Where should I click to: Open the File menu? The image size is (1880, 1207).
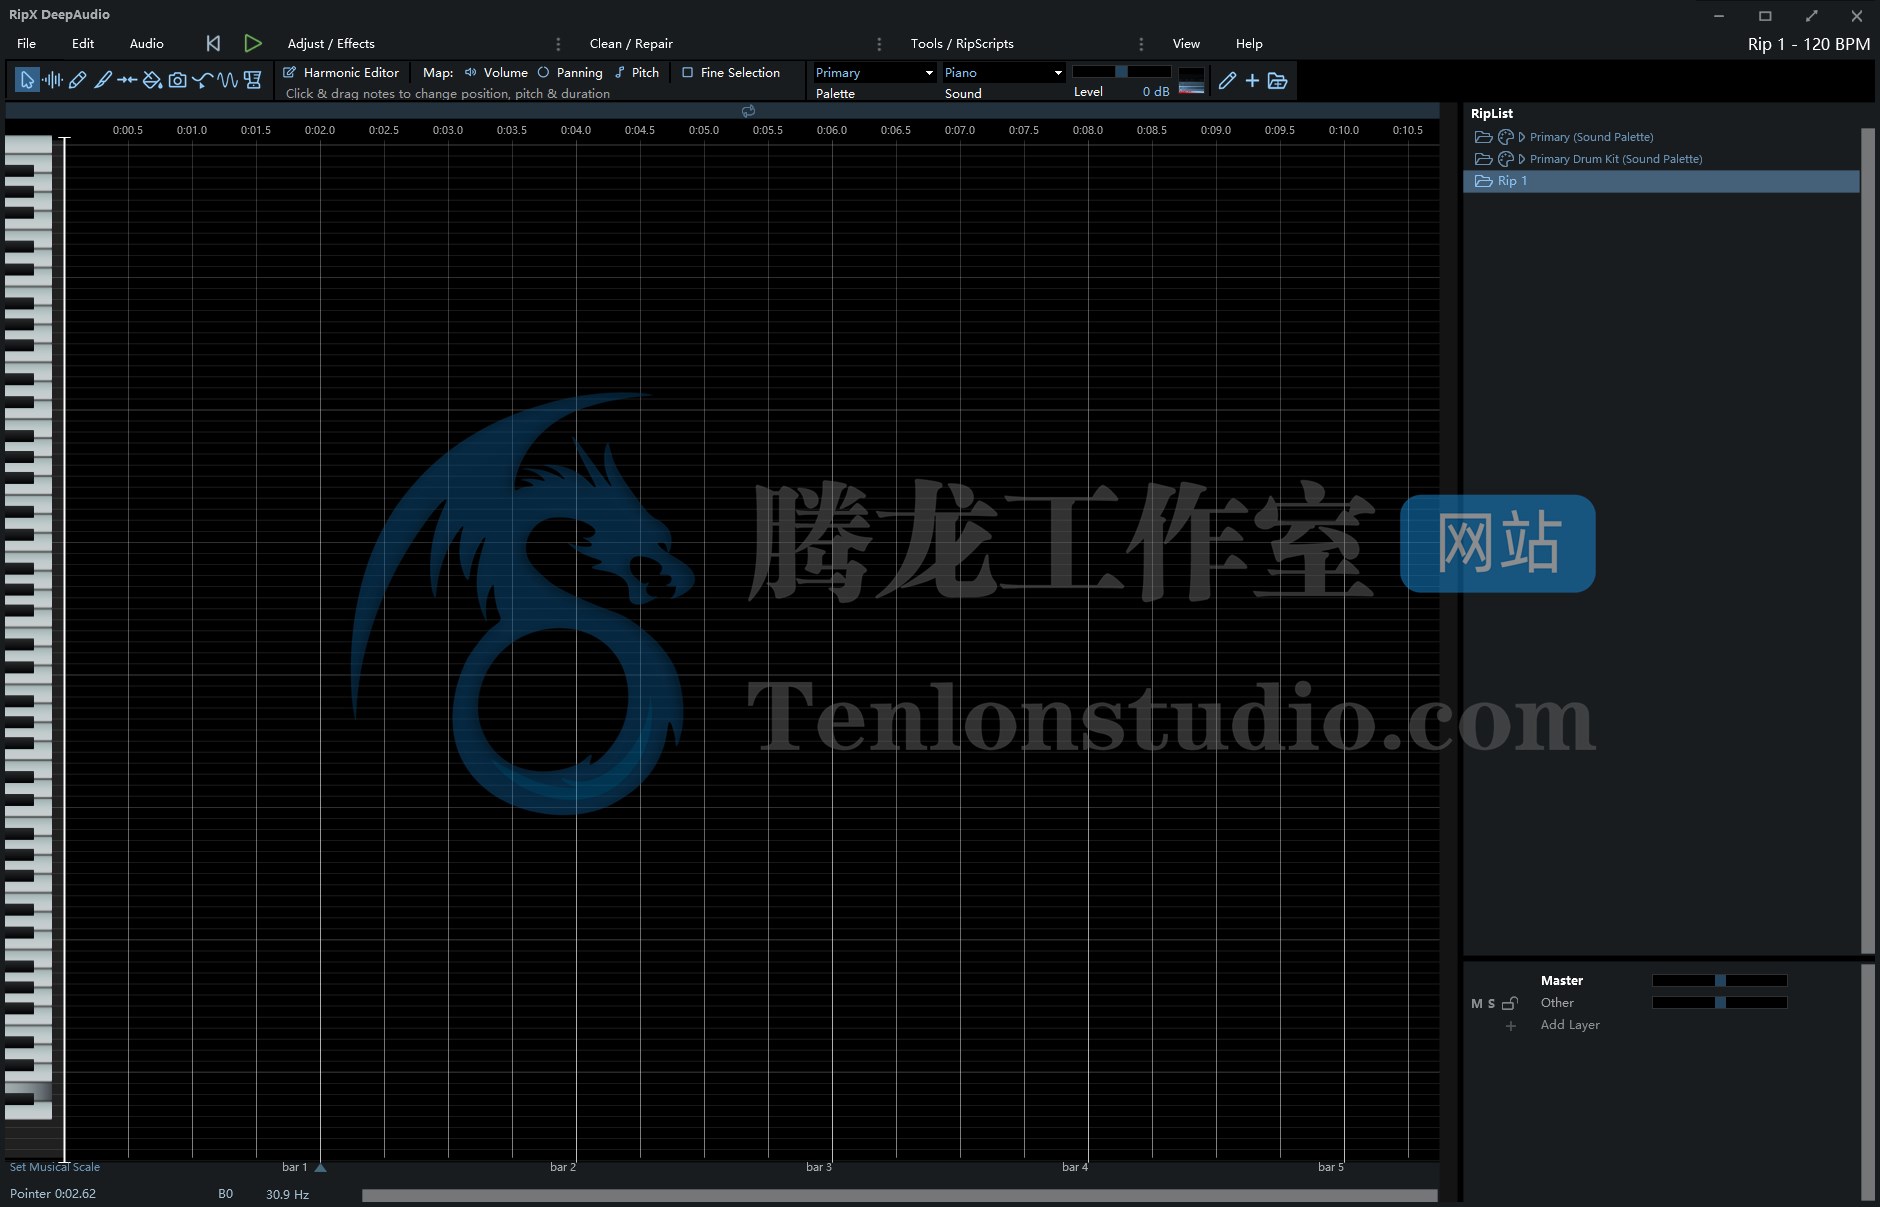(x=27, y=43)
